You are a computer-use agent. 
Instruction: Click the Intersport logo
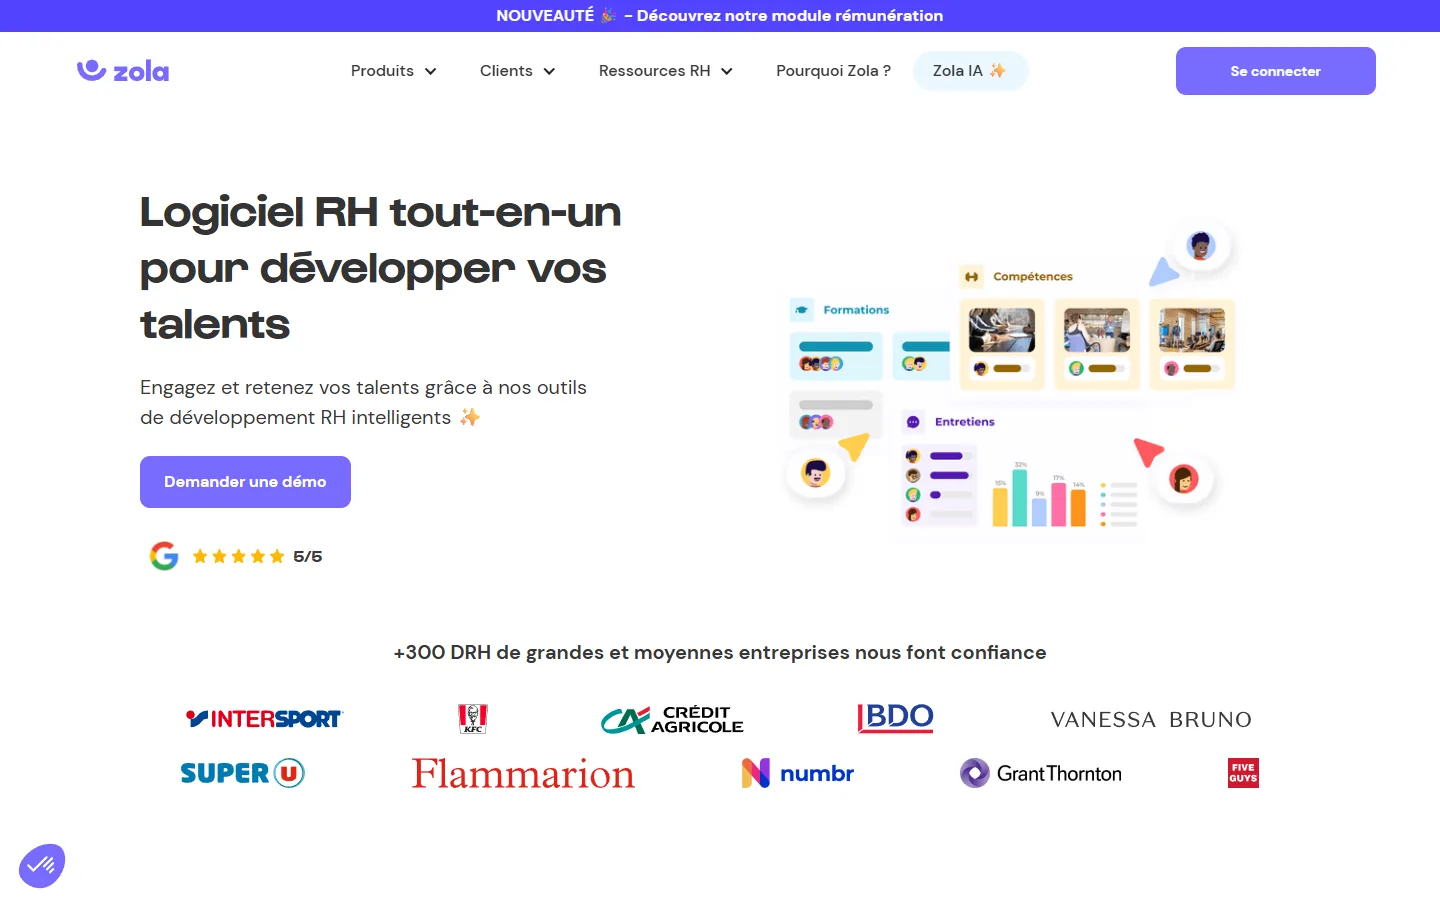pyautogui.click(x=264, y=718)
